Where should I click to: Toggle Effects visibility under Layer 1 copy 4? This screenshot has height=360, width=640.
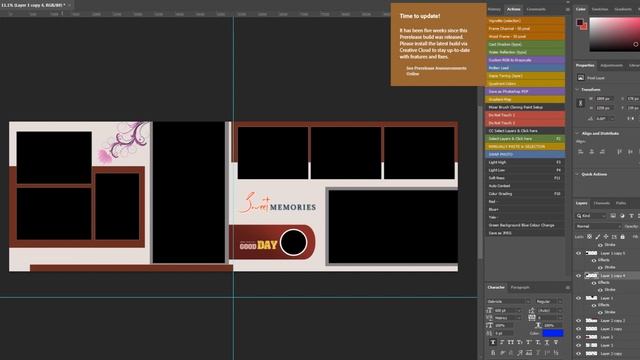tap(593, 282)
